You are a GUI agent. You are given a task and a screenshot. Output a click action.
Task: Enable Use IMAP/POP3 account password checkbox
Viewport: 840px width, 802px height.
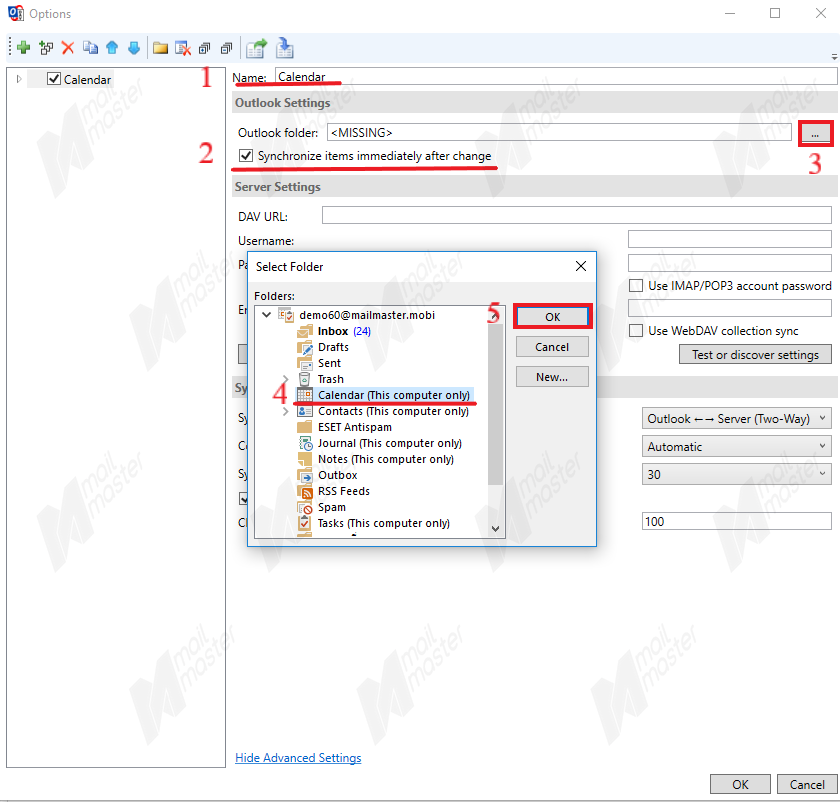click(x=636, y=286)
